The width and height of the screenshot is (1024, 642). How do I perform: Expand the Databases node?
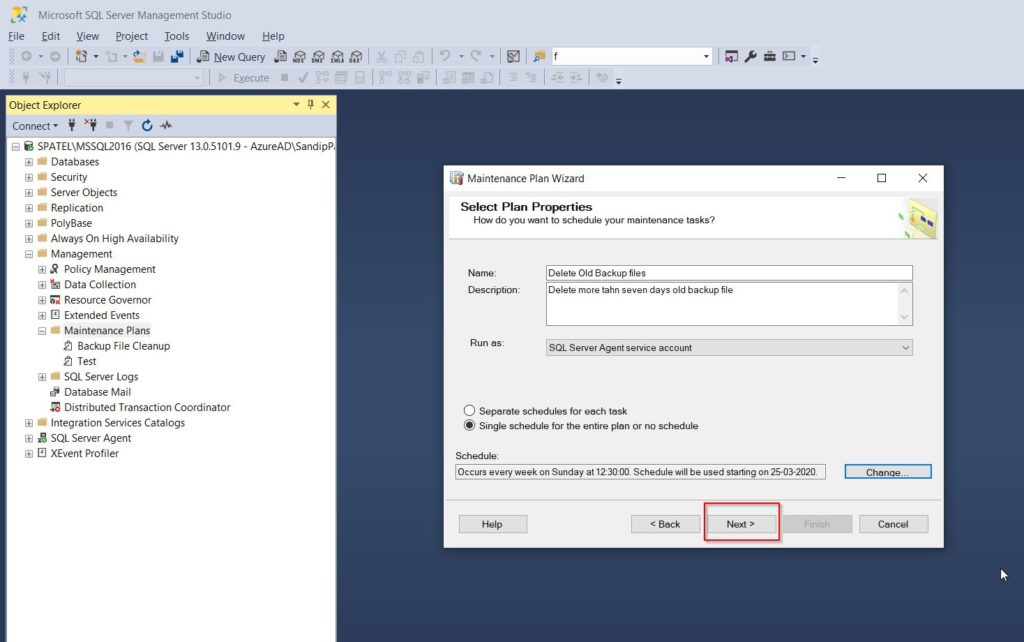(x=29, y=161)
